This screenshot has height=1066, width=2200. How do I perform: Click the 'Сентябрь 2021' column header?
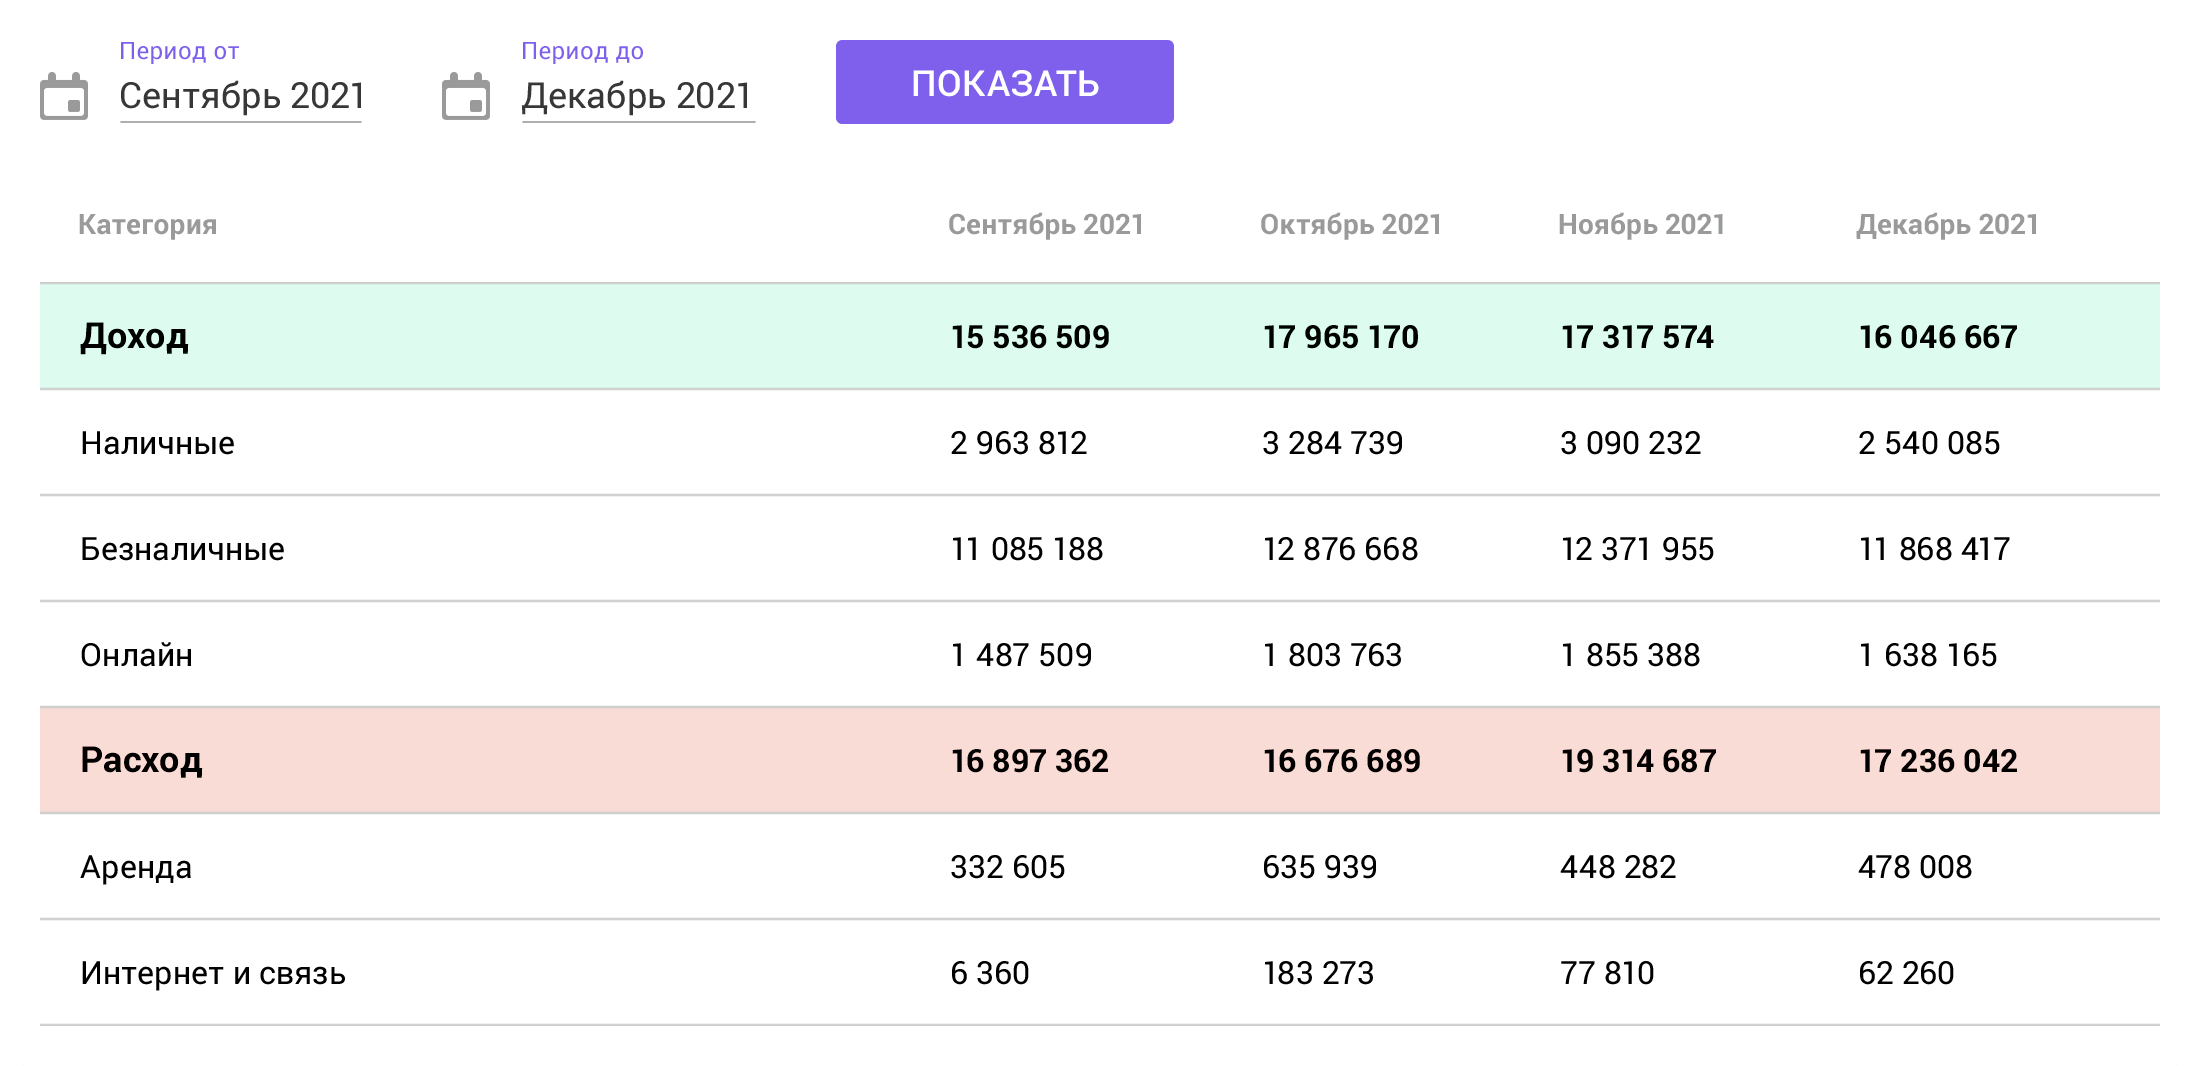(1045, 225)
